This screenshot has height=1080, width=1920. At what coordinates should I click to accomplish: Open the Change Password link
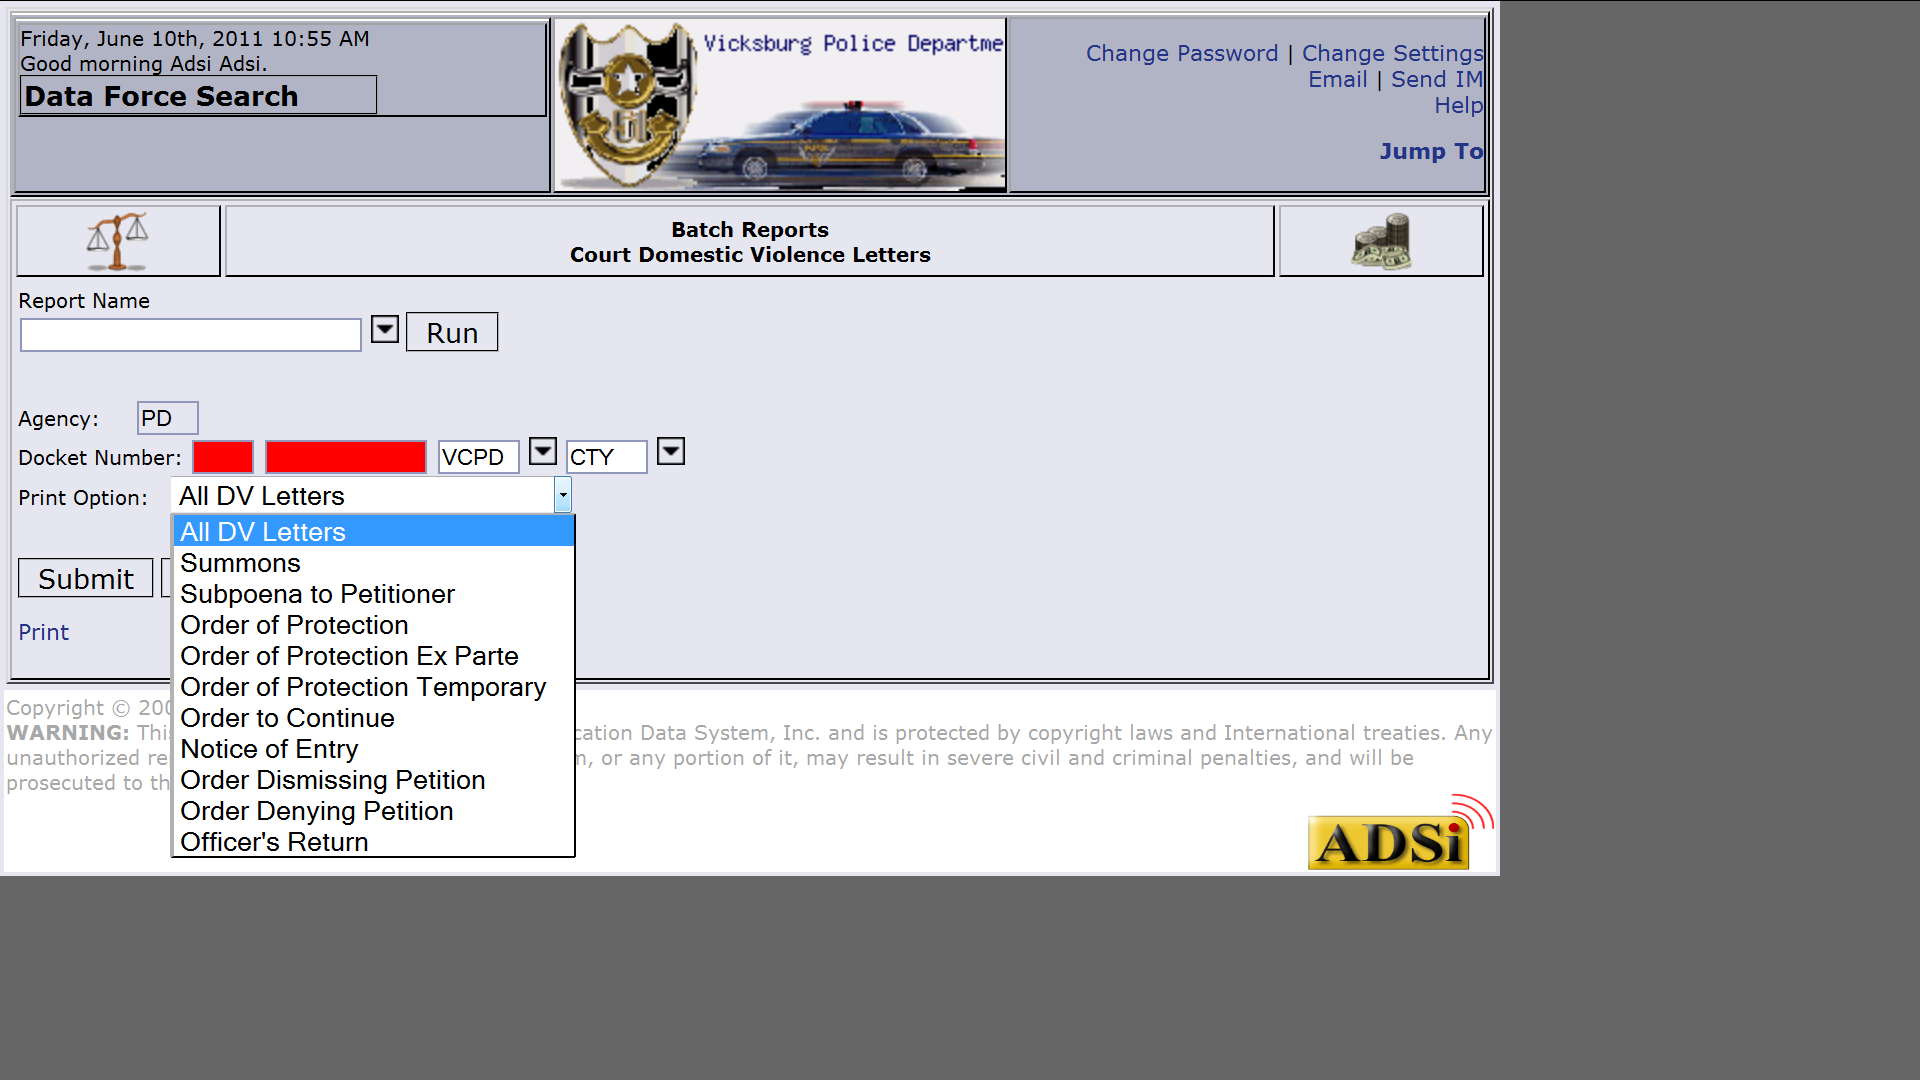click(1181, 53)
